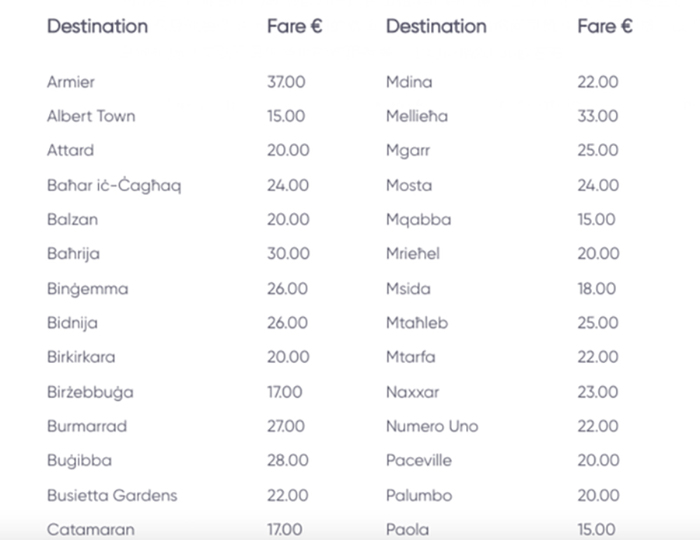Click the Binġemma destination
Image resolution: width=700 pixels, height=540 pixels.
pos(88,289)
